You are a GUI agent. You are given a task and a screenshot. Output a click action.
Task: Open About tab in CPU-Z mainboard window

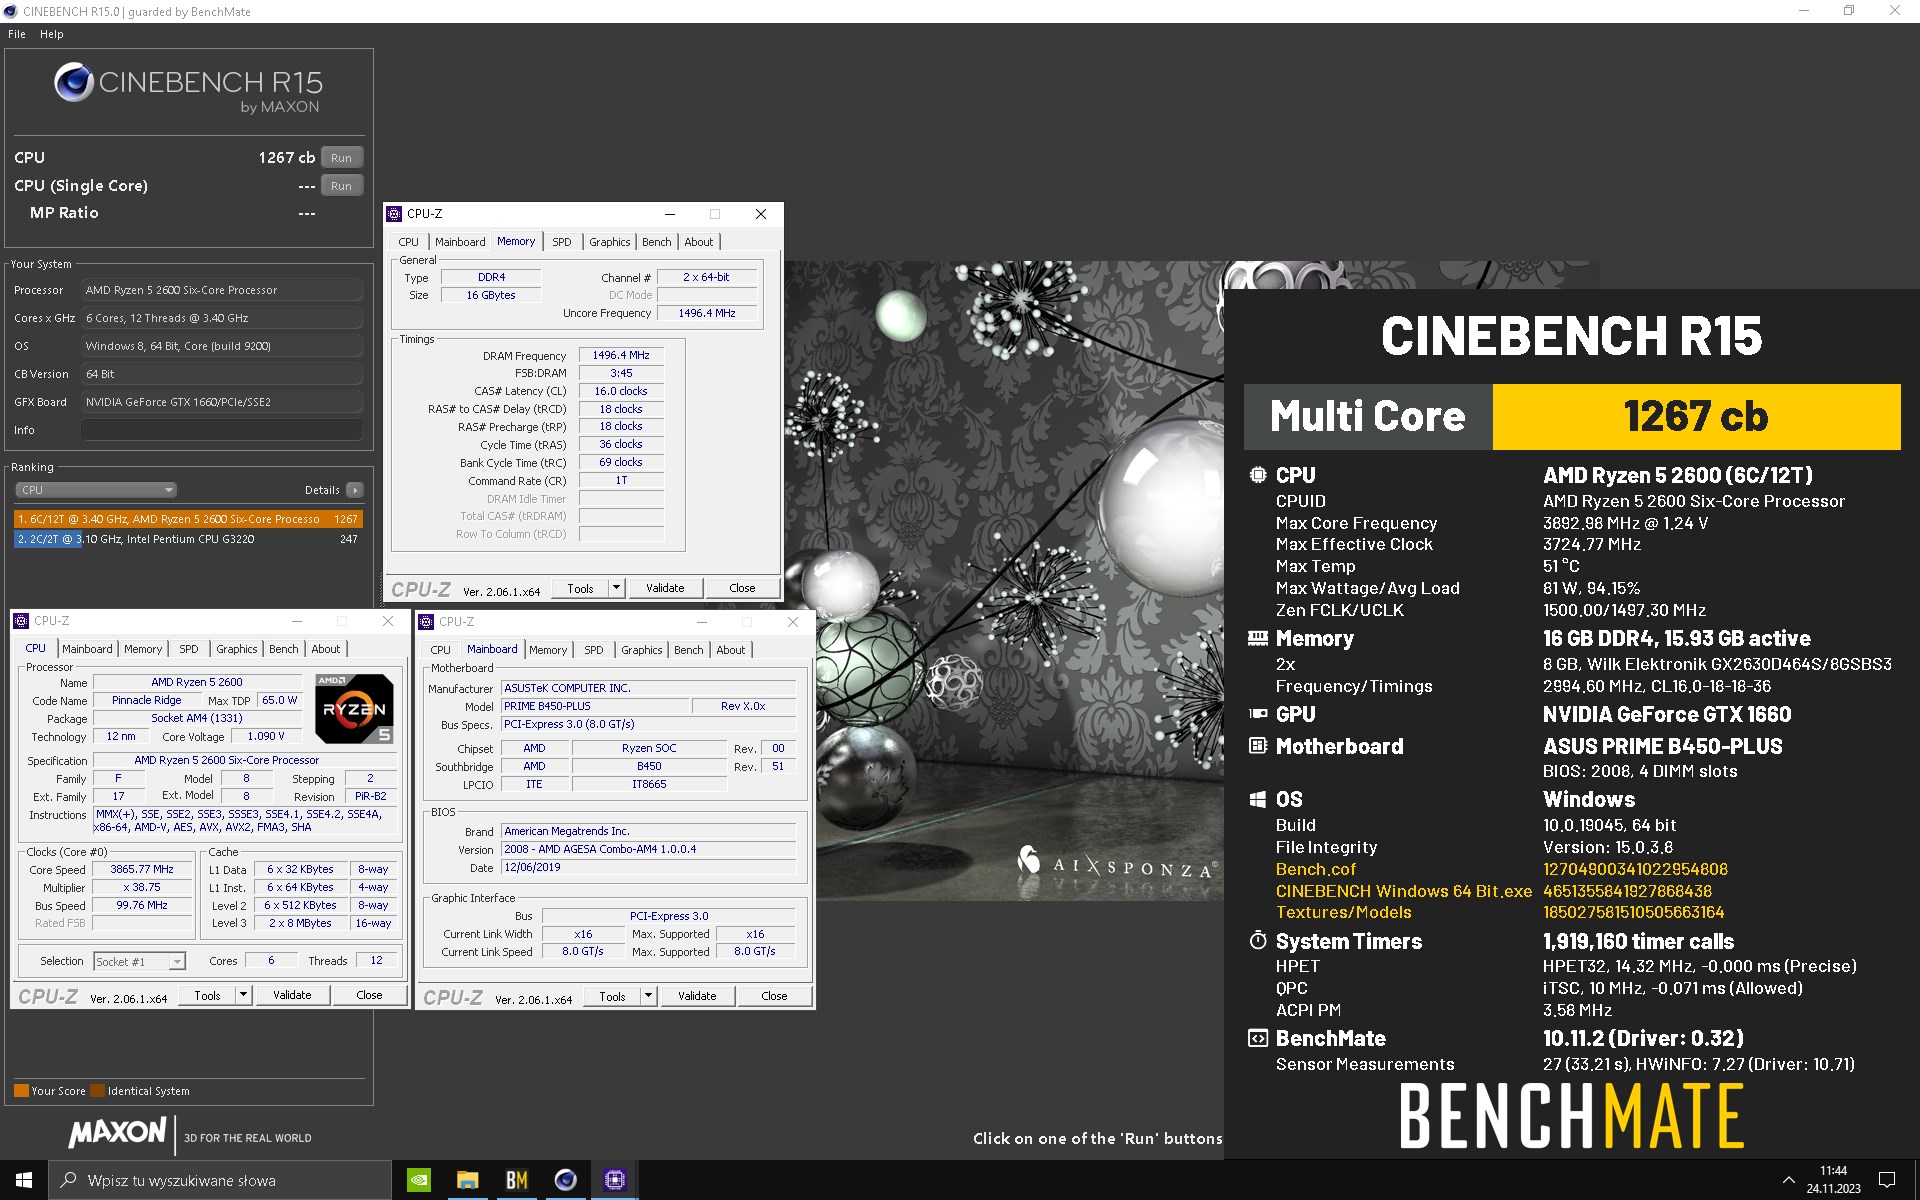click(731, 650)
